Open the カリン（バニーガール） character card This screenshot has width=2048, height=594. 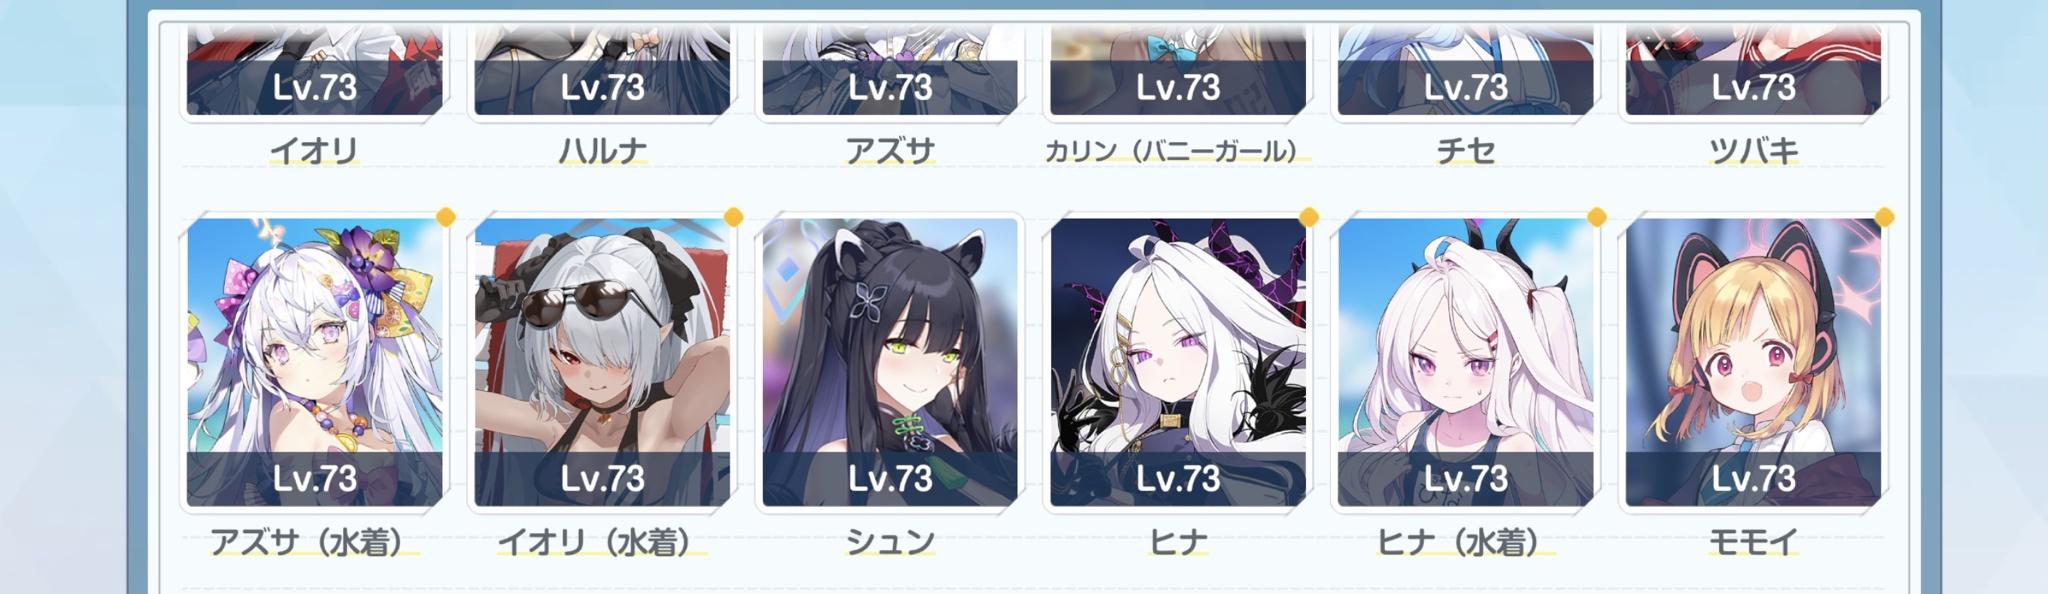pyautogui.click(x=1178, y=72)
